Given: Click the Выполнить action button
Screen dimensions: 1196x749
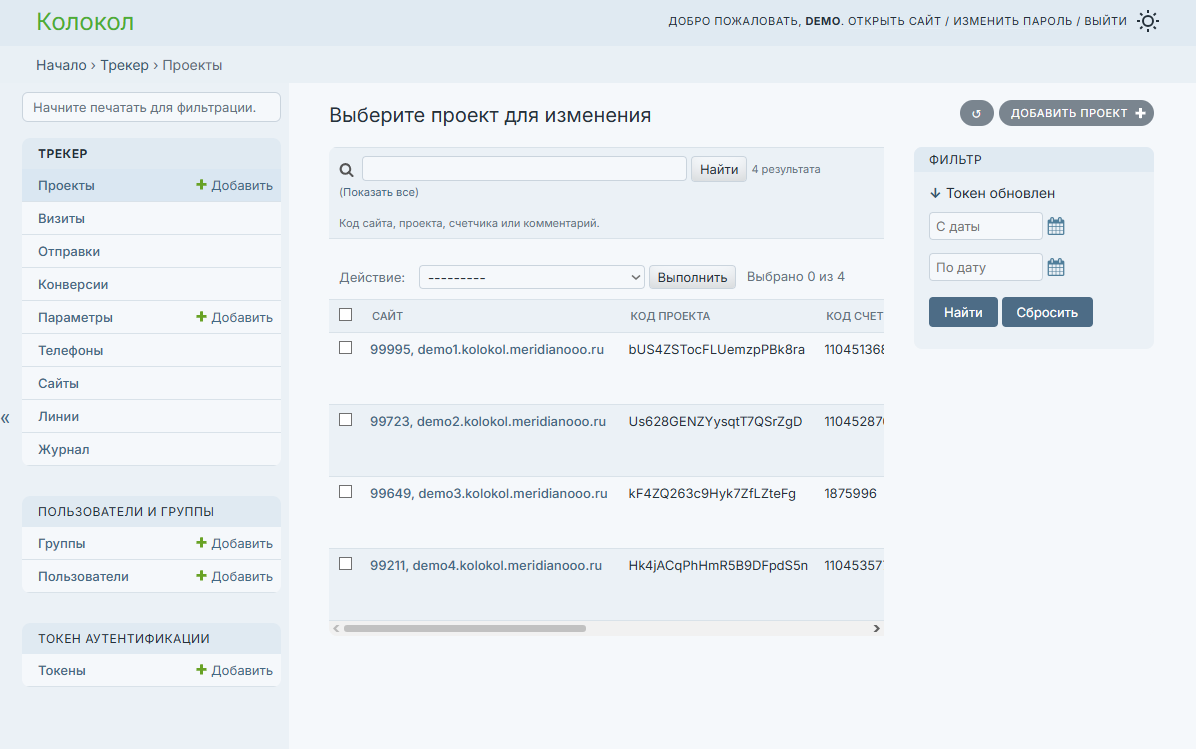Looking at the screenshot, I should tap(693, 277).
